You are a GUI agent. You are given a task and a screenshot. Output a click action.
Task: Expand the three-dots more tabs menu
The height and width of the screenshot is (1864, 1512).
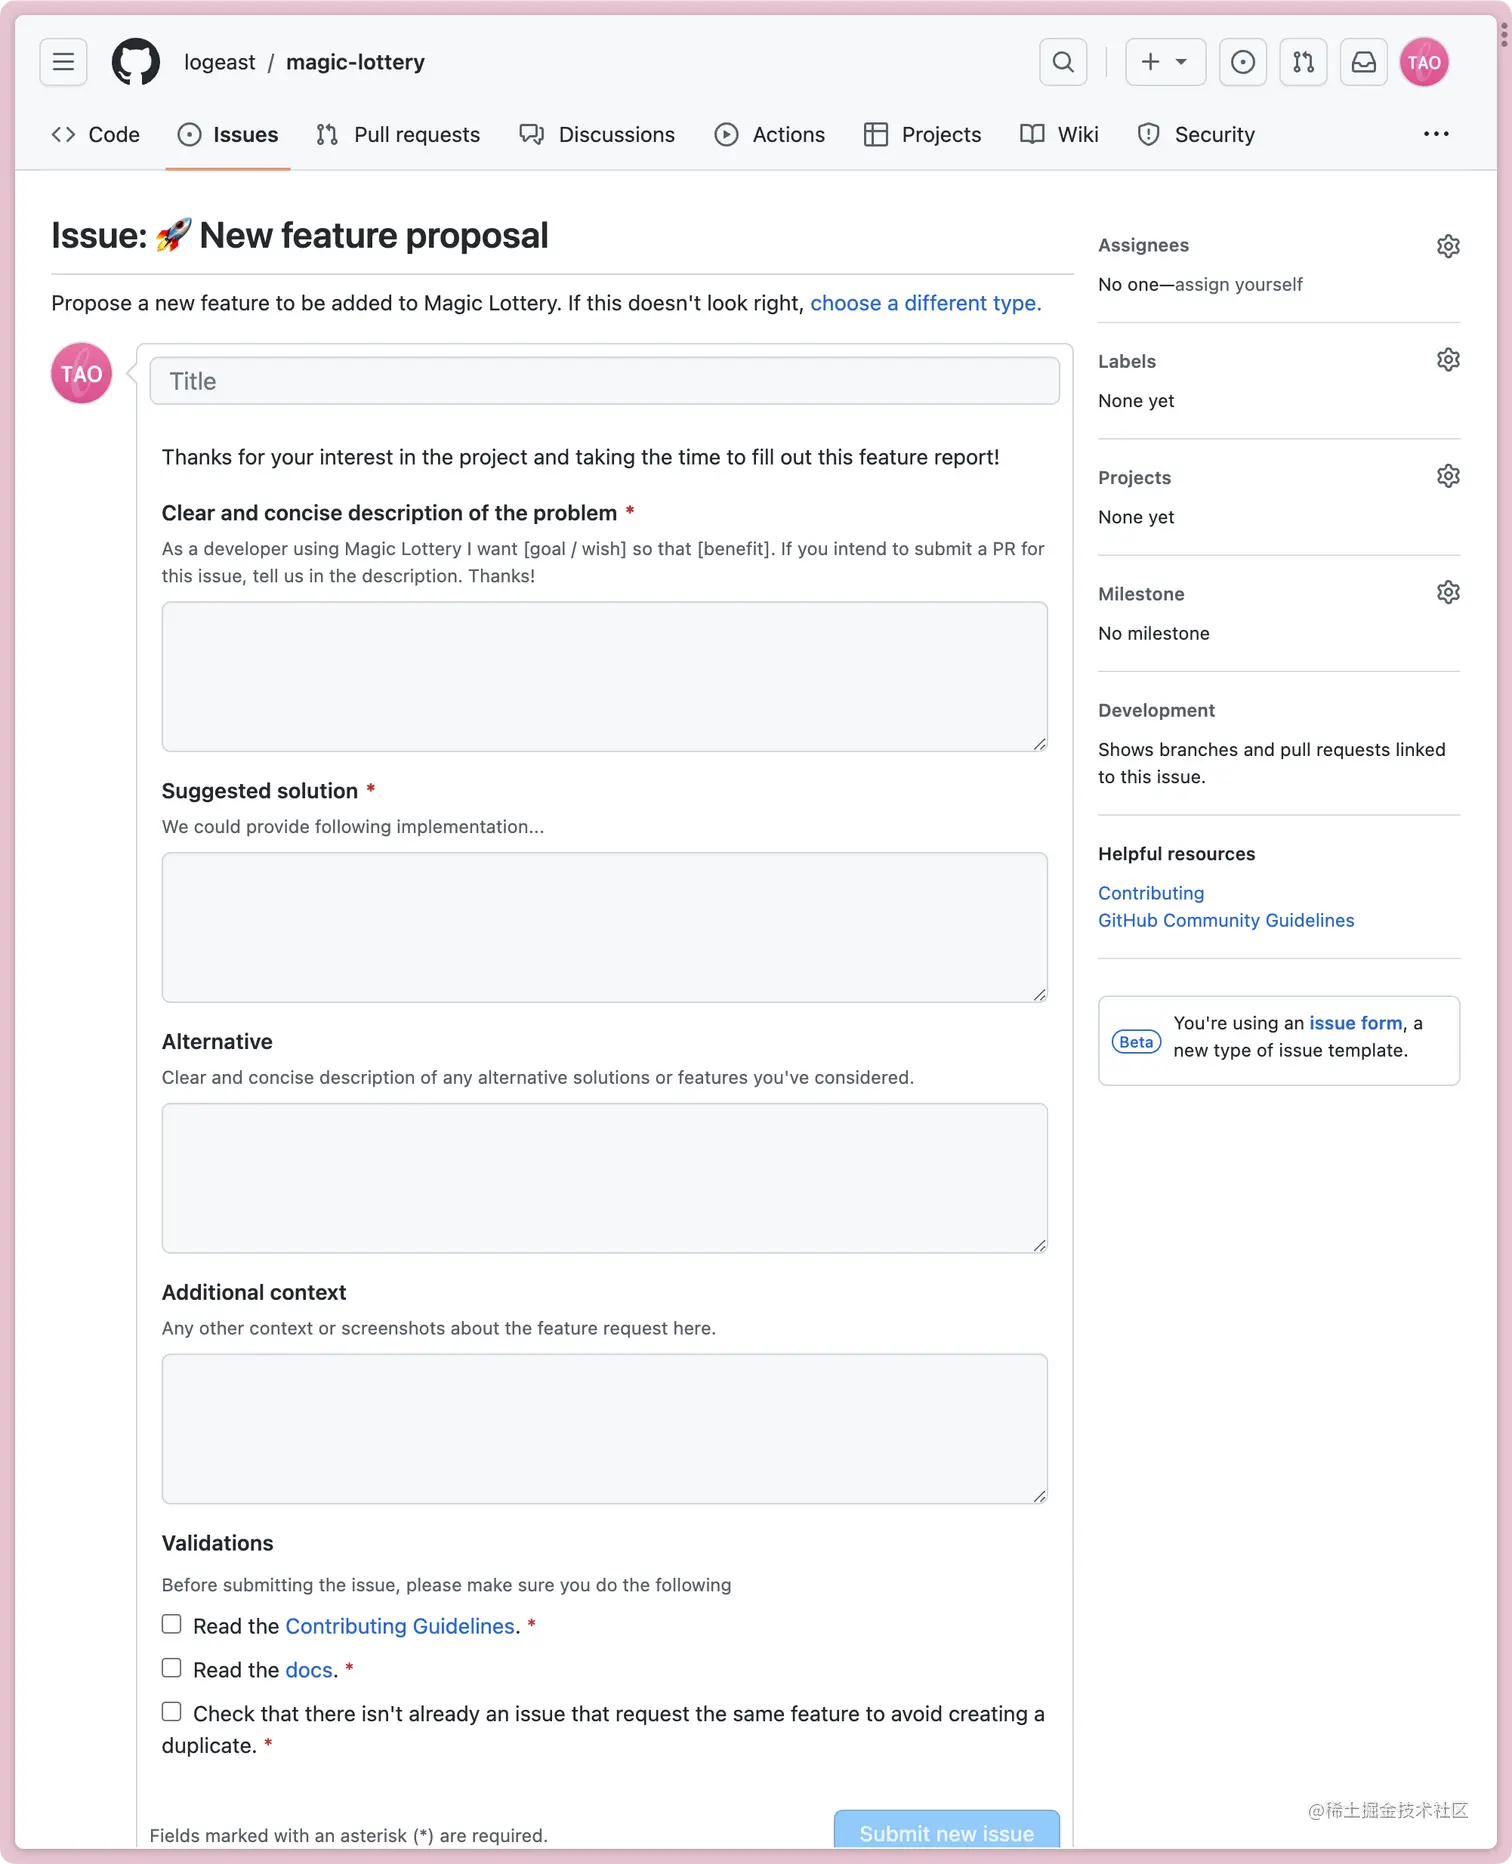[1436, 134]
